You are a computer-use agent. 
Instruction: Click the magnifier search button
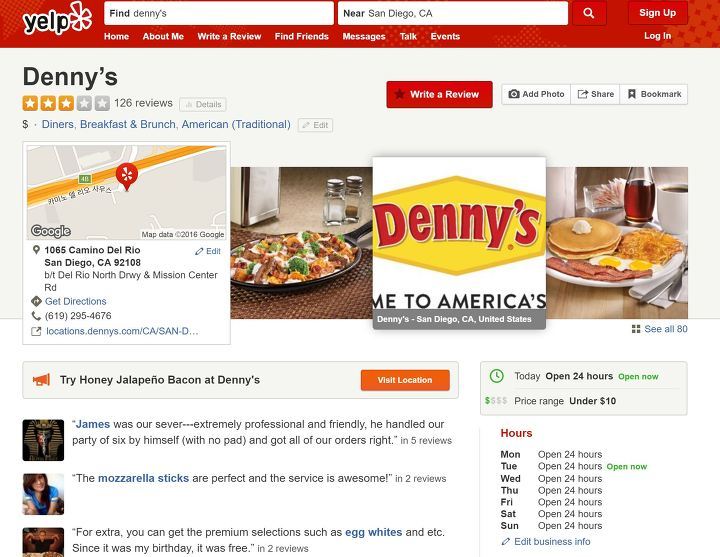(589, 13)
